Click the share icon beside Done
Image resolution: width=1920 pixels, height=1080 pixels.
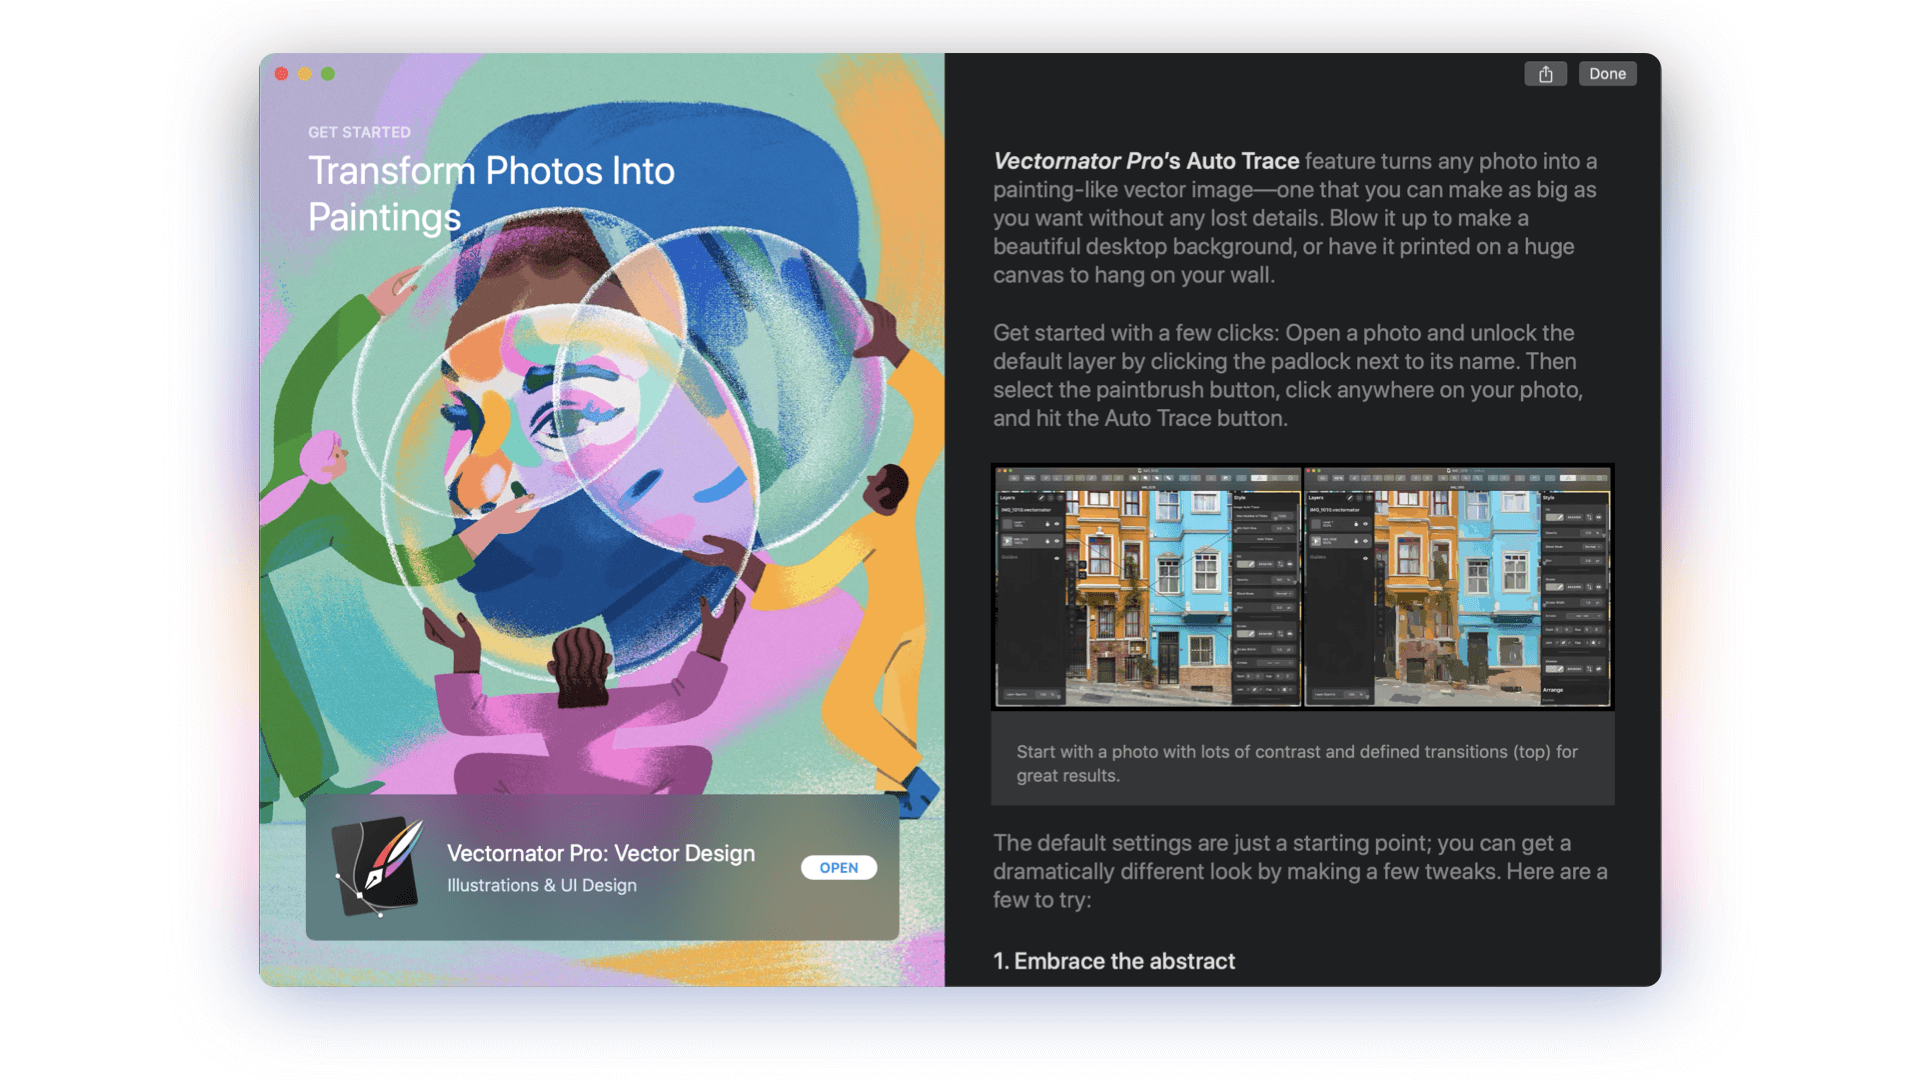(x=1545, y=74)
